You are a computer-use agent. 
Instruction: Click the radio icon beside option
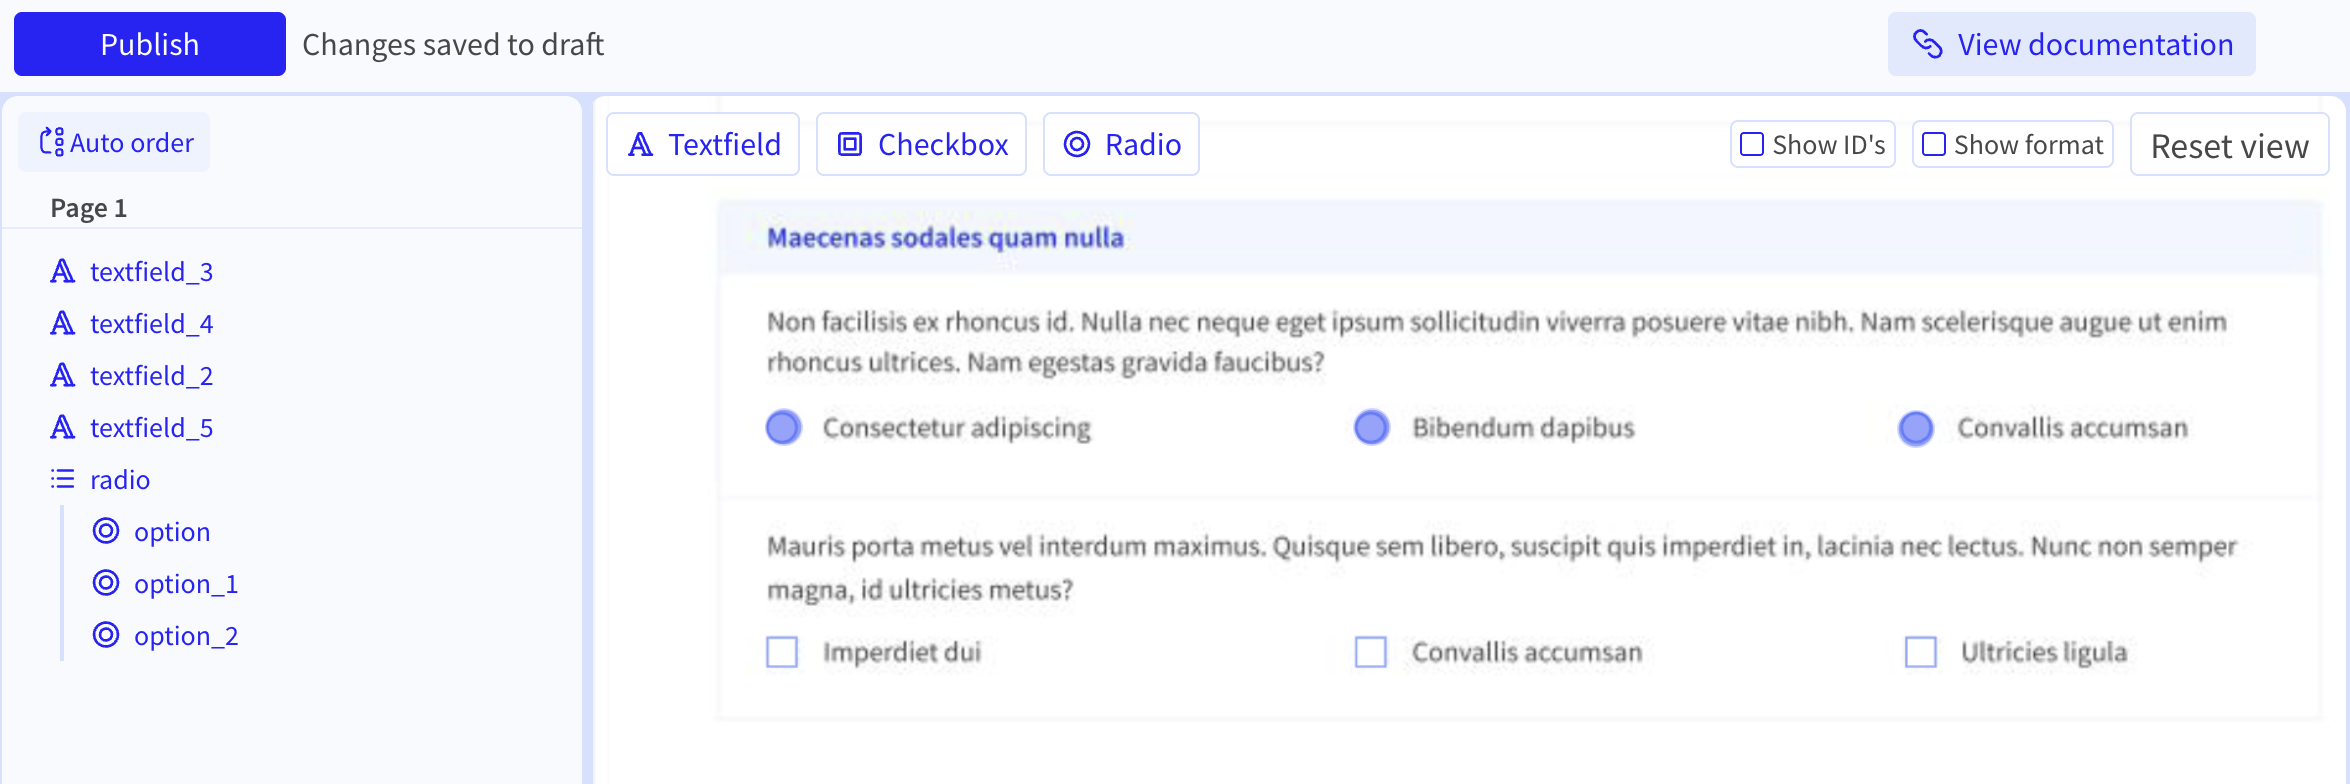tap(106, 531)
